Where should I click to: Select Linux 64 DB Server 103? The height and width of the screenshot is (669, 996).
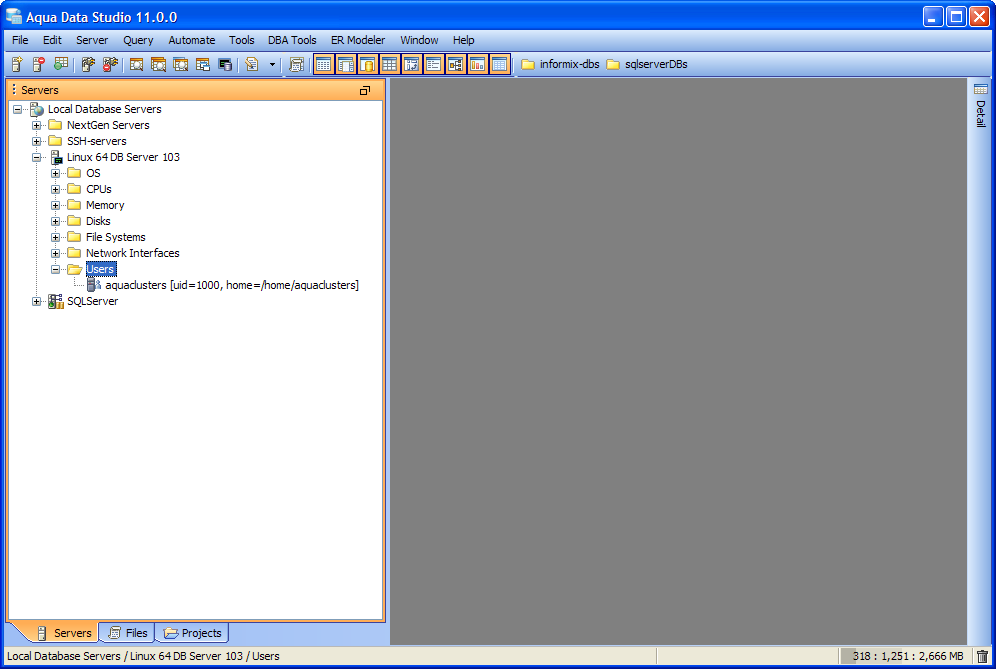[123, 157]
